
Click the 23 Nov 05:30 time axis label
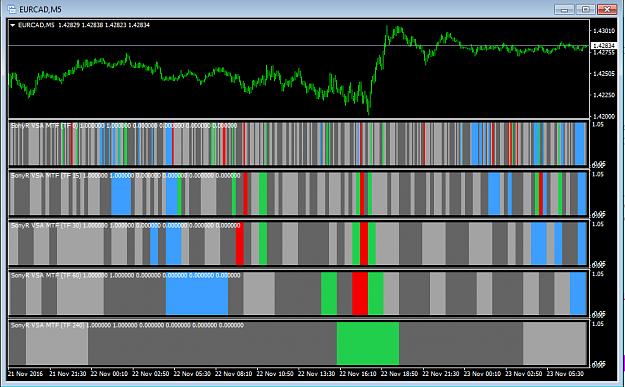point(565,374)
